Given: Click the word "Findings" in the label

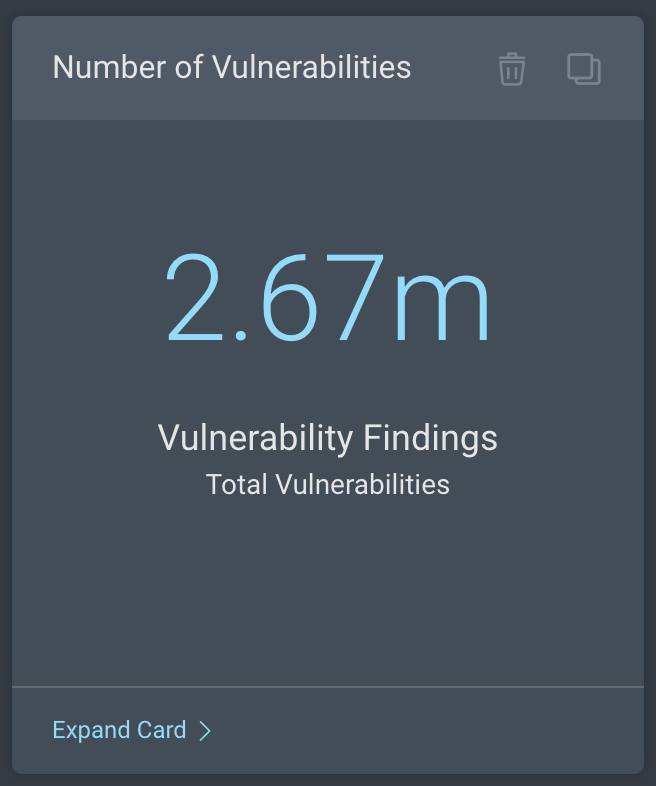Looking at the screenshot, I should pyautogui.click(x=430, y=438).
